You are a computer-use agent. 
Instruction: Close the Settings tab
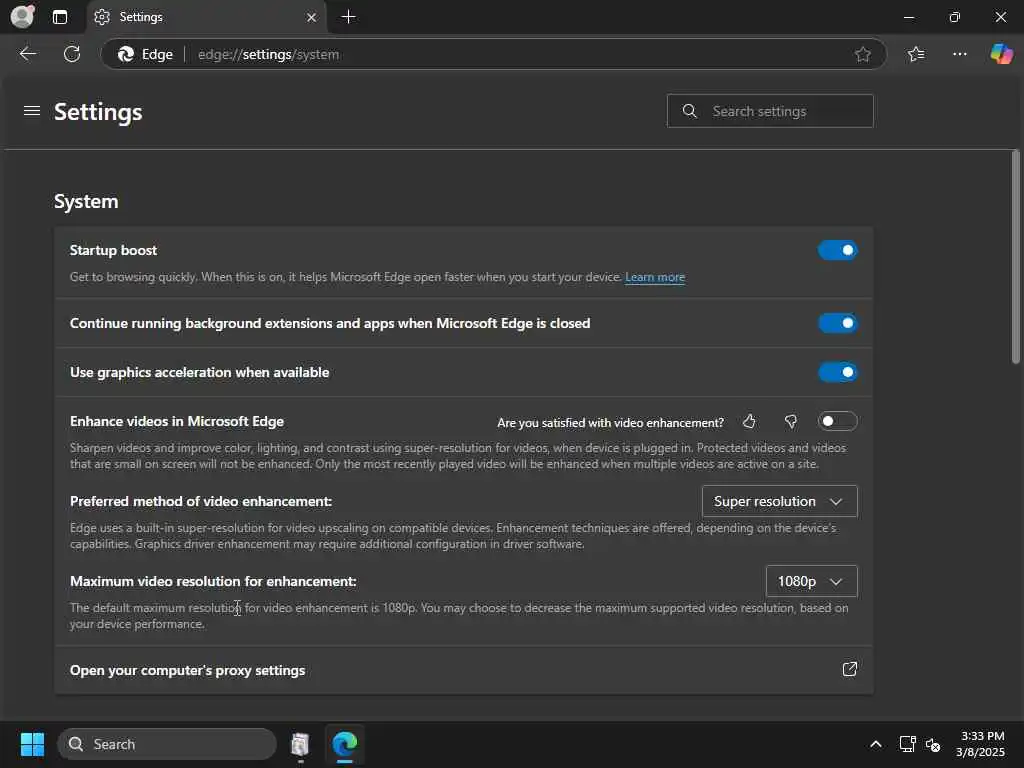[x=312, y=17]
